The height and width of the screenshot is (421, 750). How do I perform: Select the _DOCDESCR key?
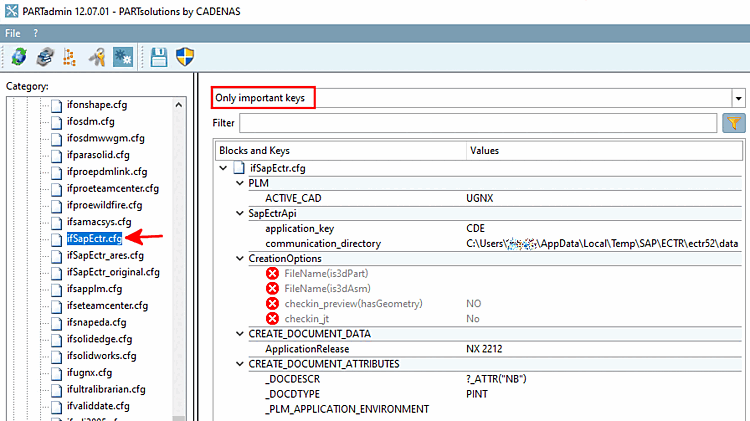point(293,379)
